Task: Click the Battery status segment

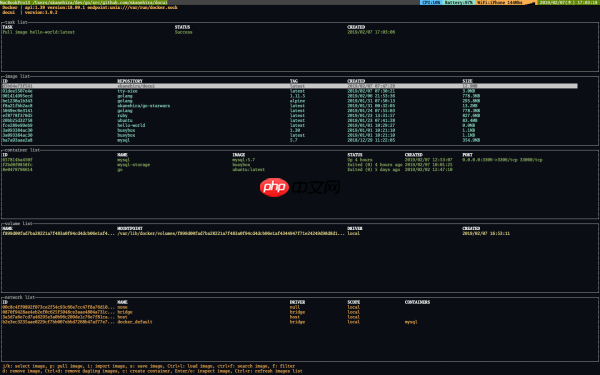Action: pyautogui.click(x=458, y=2)
